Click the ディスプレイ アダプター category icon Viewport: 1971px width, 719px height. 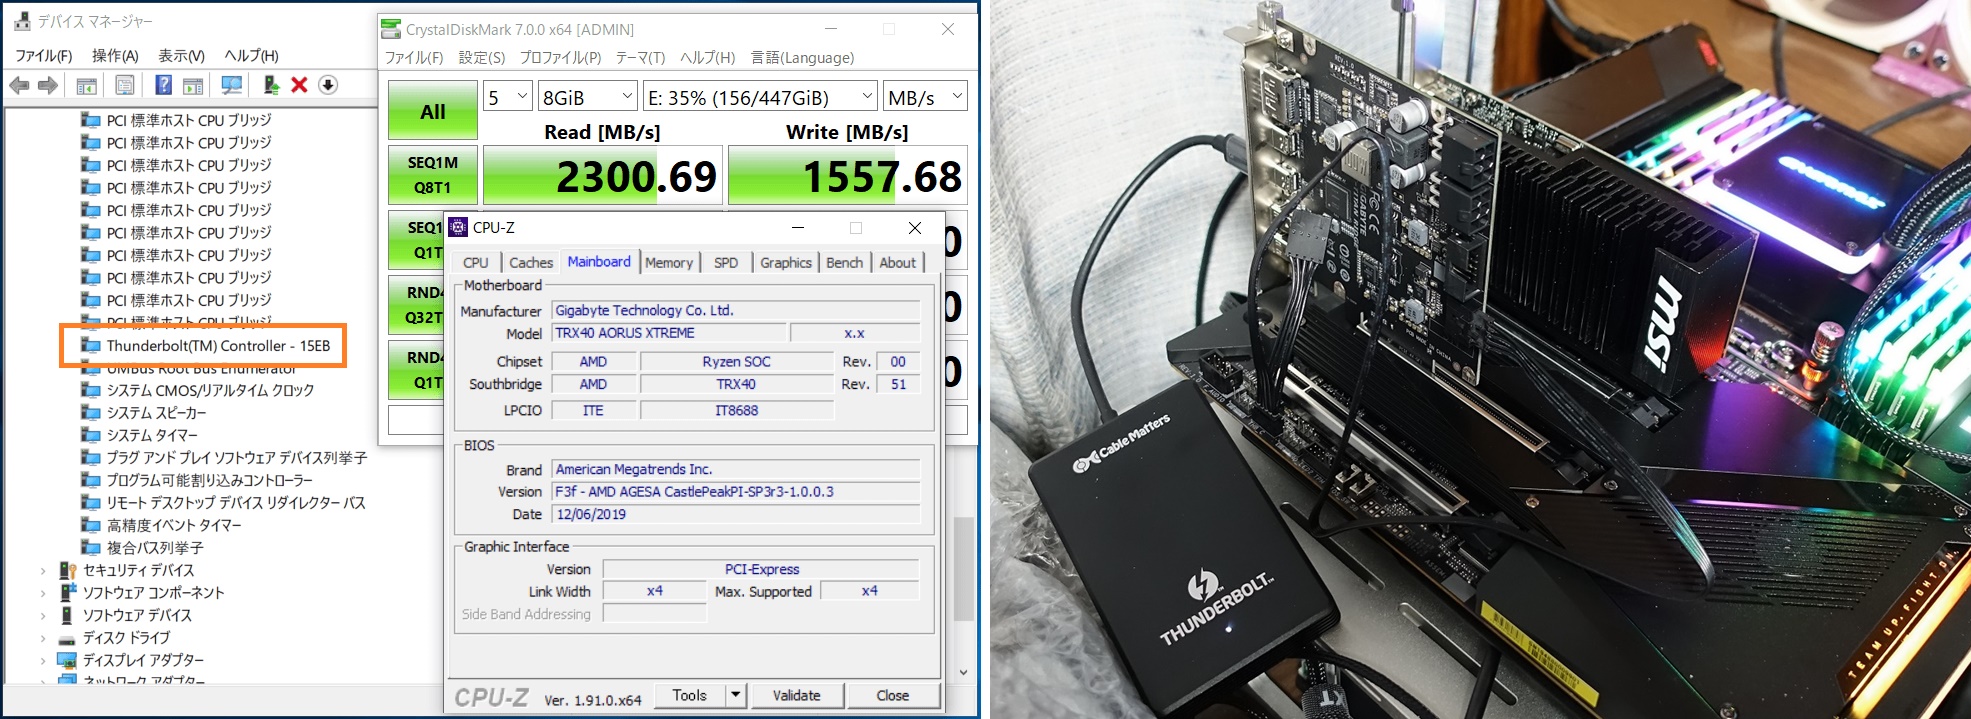68,661
